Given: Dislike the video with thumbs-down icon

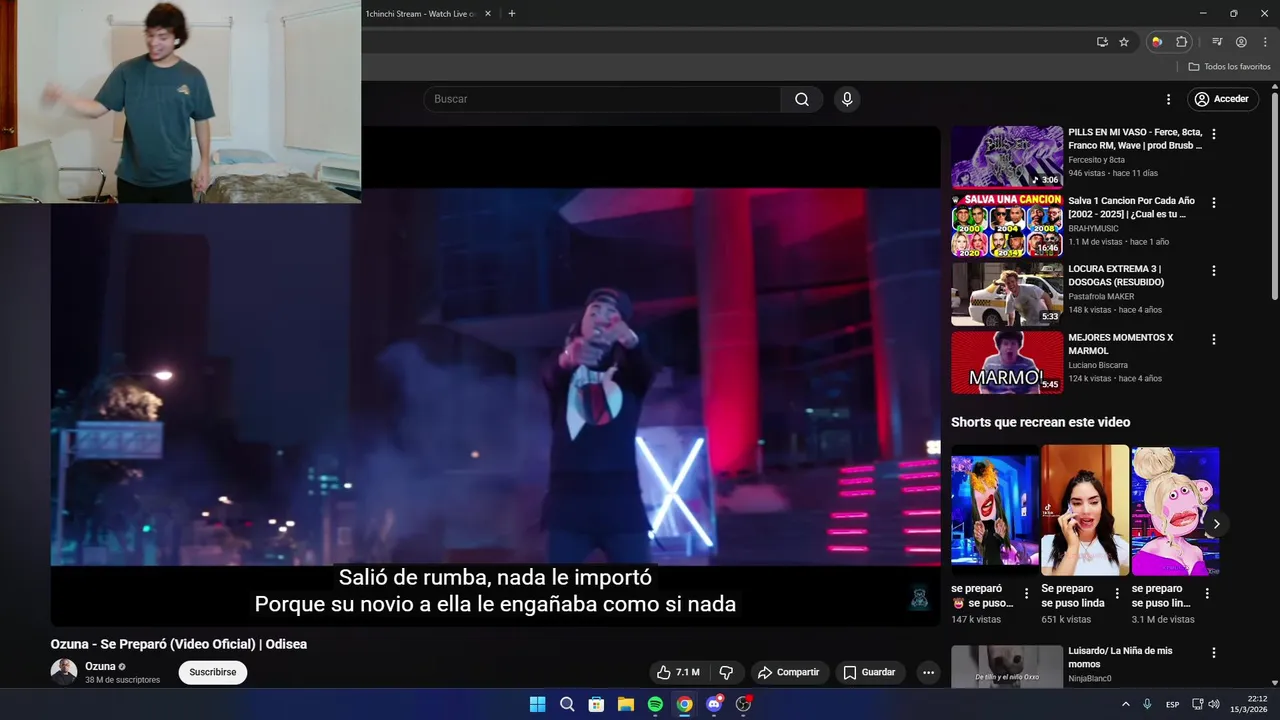Looking at the screenshot, I should (727, 672).
